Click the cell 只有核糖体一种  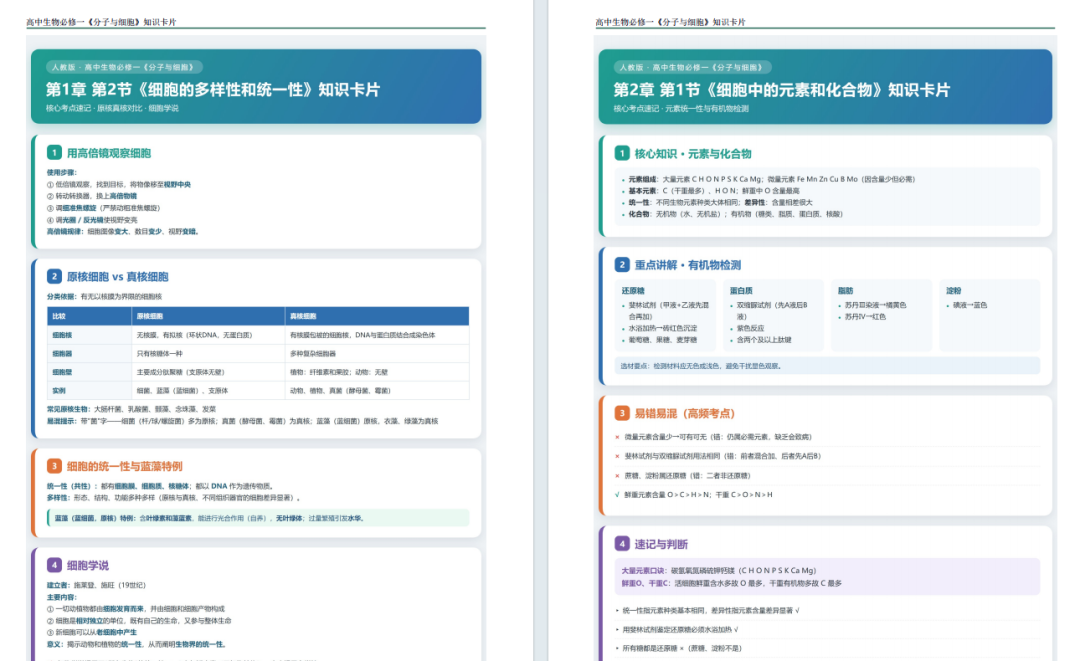pyautogui.click(x=208, y=353)
